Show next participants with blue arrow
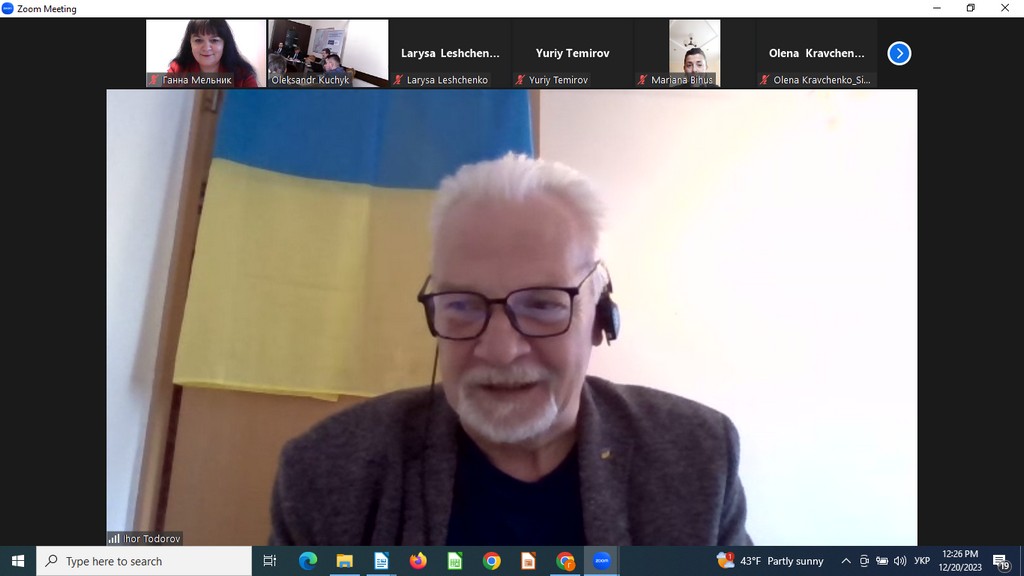This screenshot has height=576, width=1024. [899, 54]
